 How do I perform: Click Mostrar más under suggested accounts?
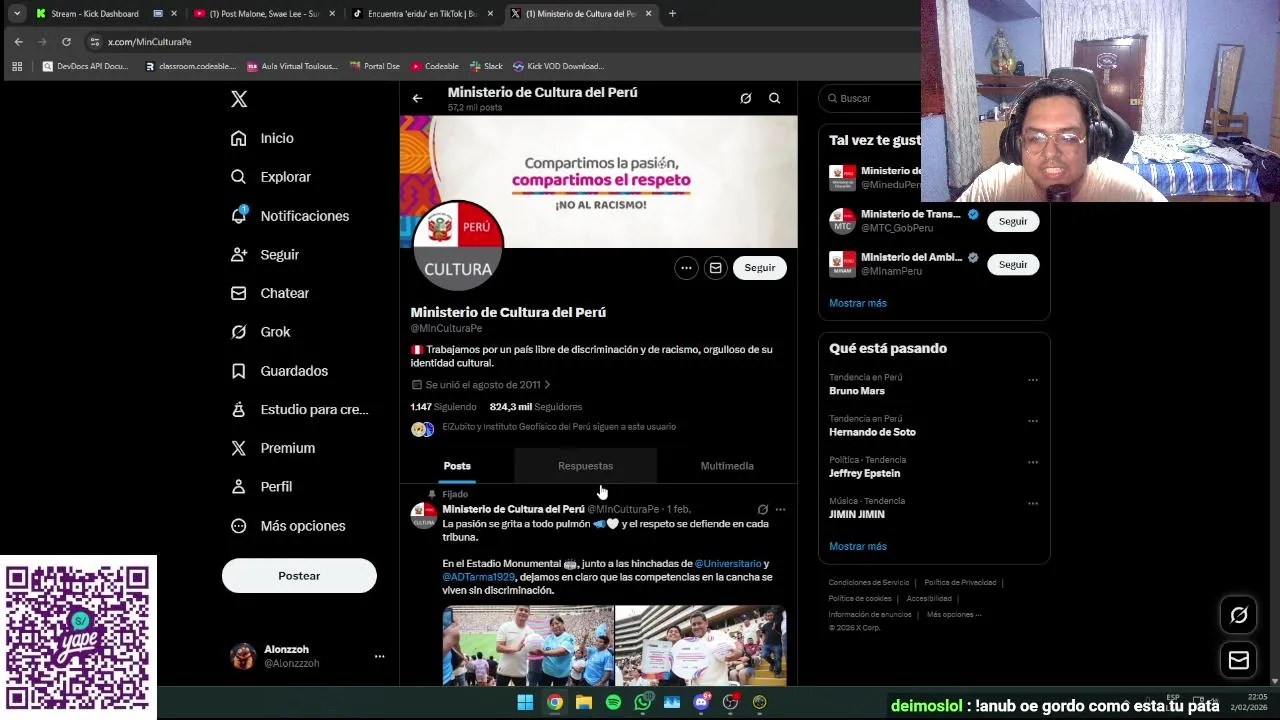[x=858, y=303]
